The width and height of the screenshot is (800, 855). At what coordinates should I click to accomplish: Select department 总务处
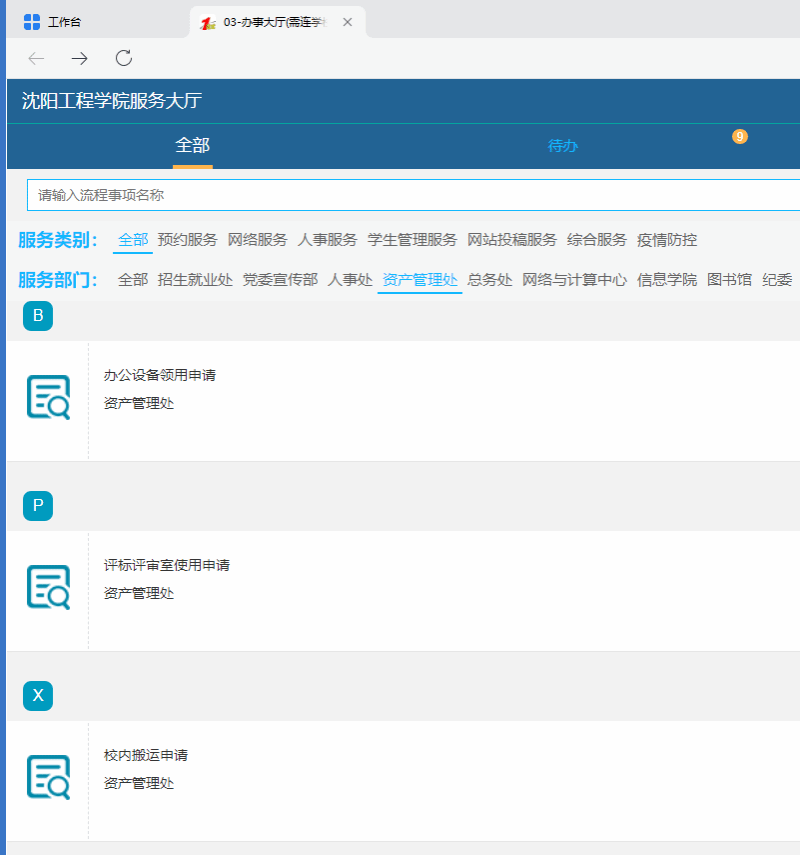(x=490, y=280)
